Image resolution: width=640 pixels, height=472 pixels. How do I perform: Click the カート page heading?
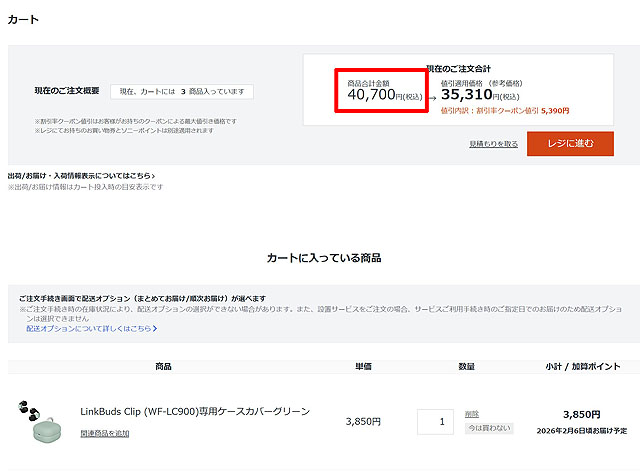[x=23, y=19]
